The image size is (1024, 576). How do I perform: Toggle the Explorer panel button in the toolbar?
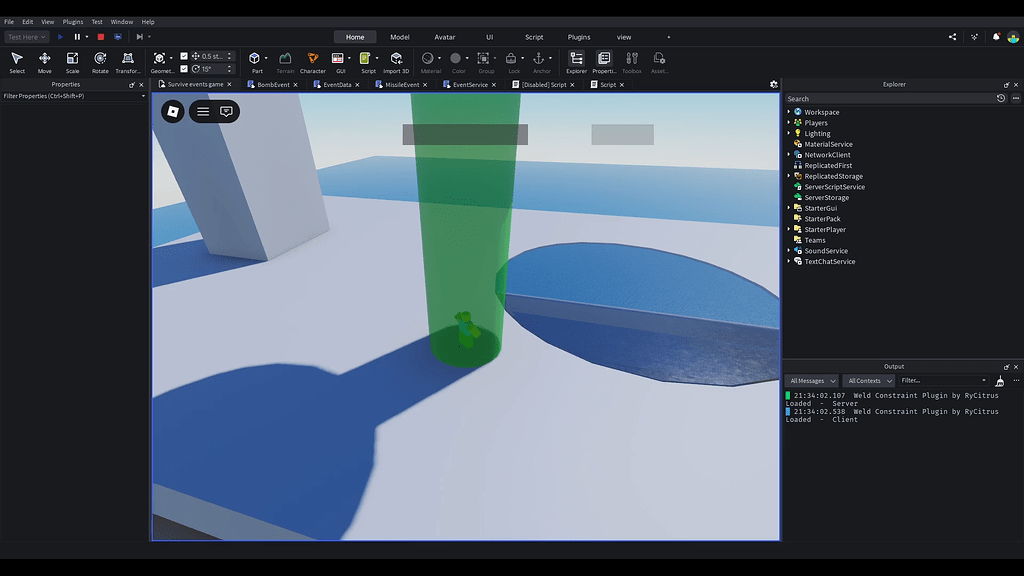[576, 62]
